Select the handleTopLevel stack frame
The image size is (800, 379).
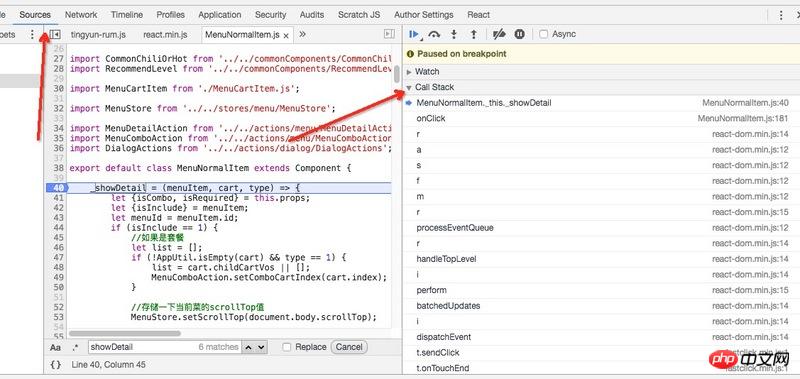click(x=601, y=259)
